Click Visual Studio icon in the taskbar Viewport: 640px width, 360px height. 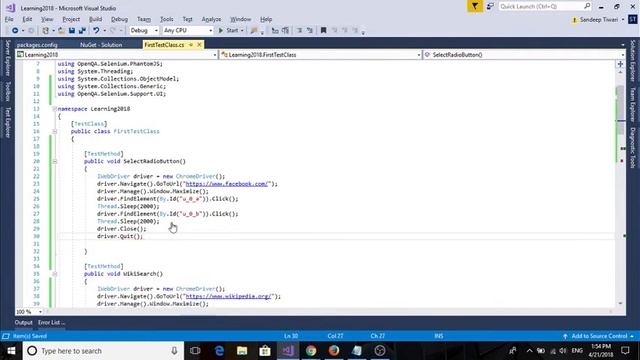288,351
